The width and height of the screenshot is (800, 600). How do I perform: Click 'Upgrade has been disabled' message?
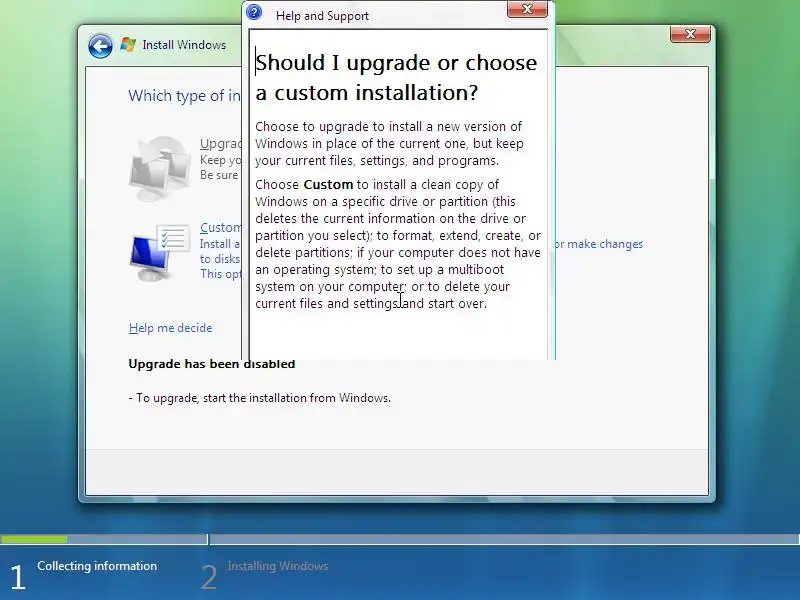pos(212,364)
